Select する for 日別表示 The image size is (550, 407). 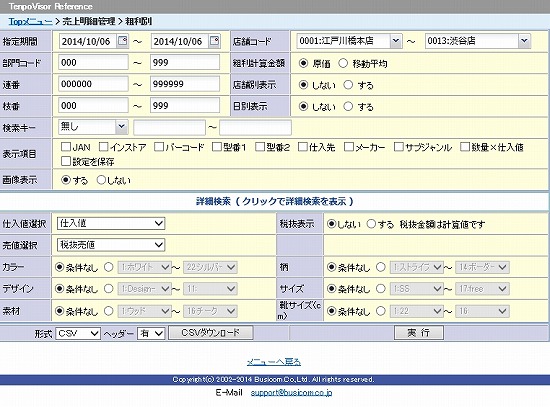[348, 106]
